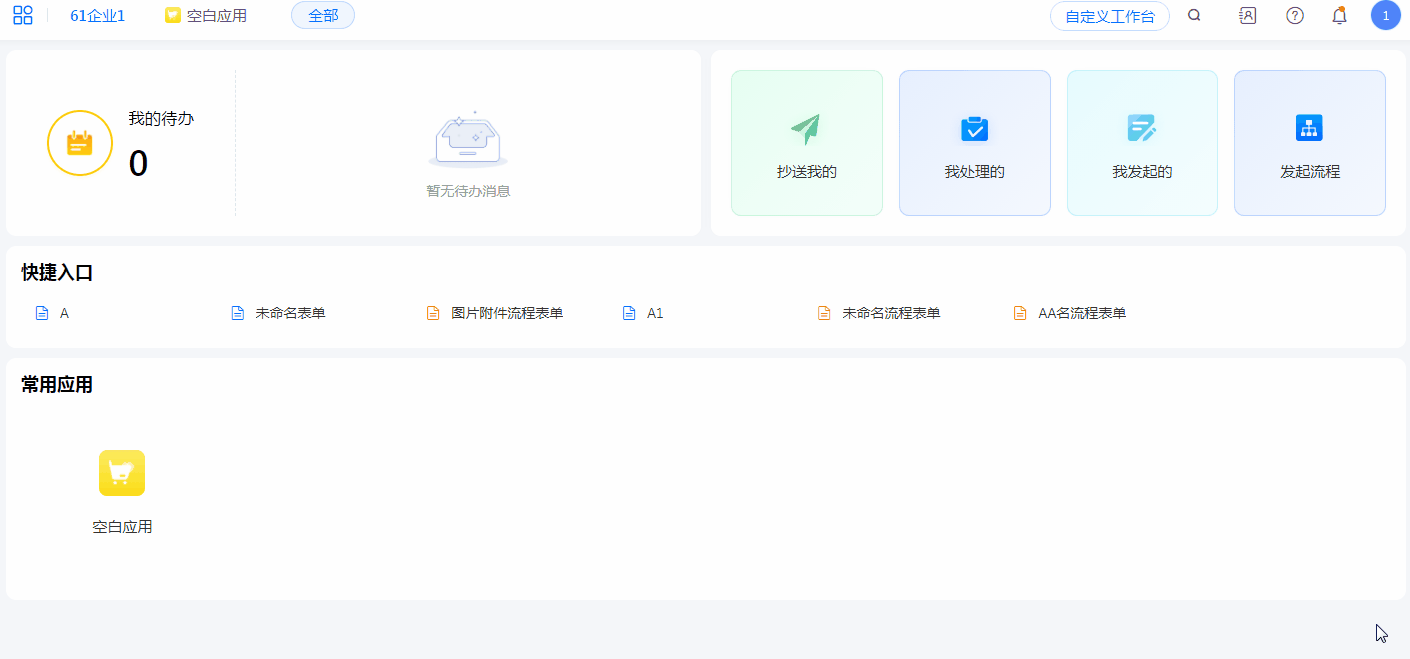Open the AA名流程表单 shortcut link
Image resolution: width=1410 pixels, height=659 pixels.
coord(1082,313)
